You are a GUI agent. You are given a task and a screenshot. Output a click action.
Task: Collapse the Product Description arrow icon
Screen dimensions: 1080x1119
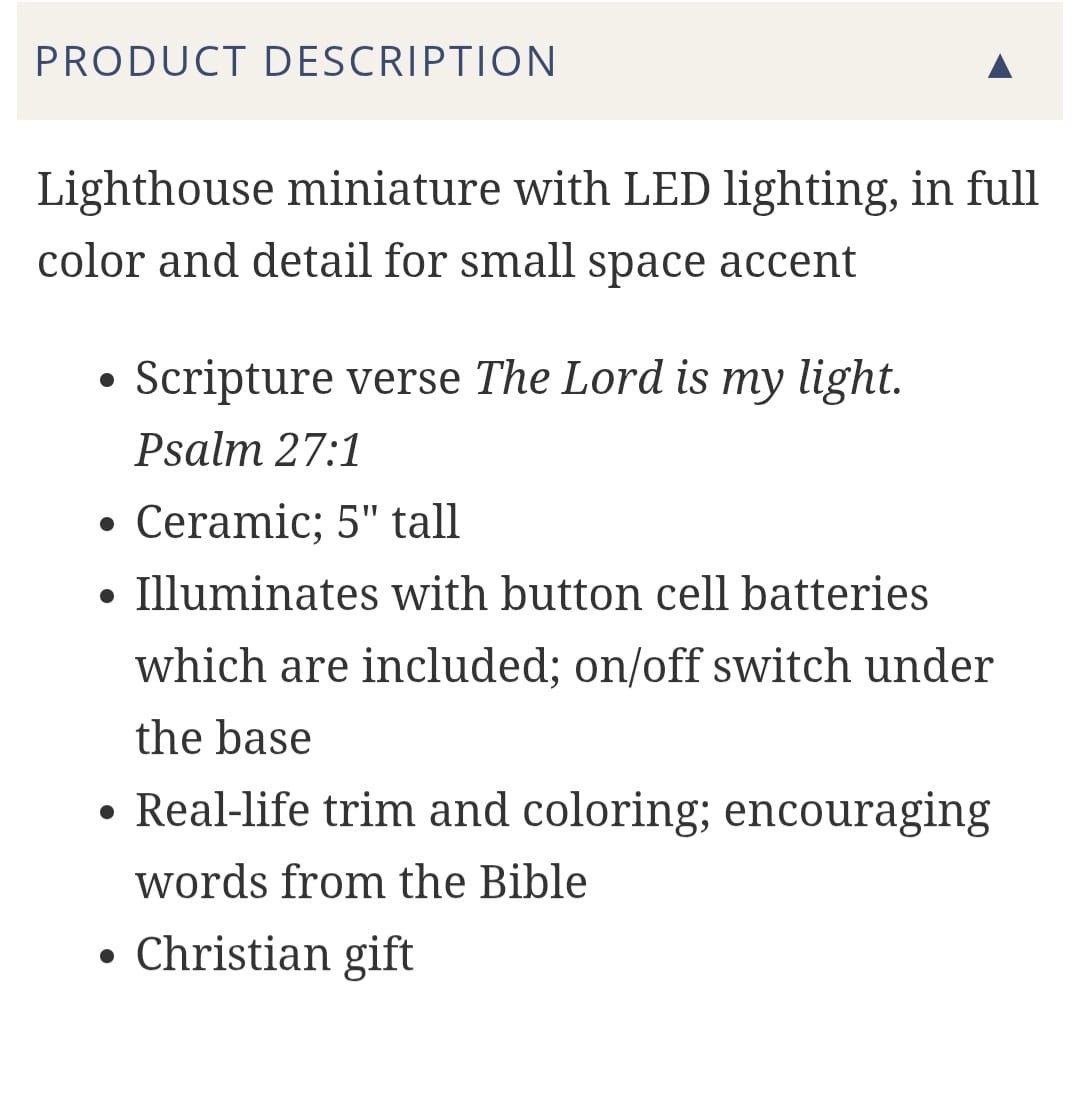(x=999, y=66)
